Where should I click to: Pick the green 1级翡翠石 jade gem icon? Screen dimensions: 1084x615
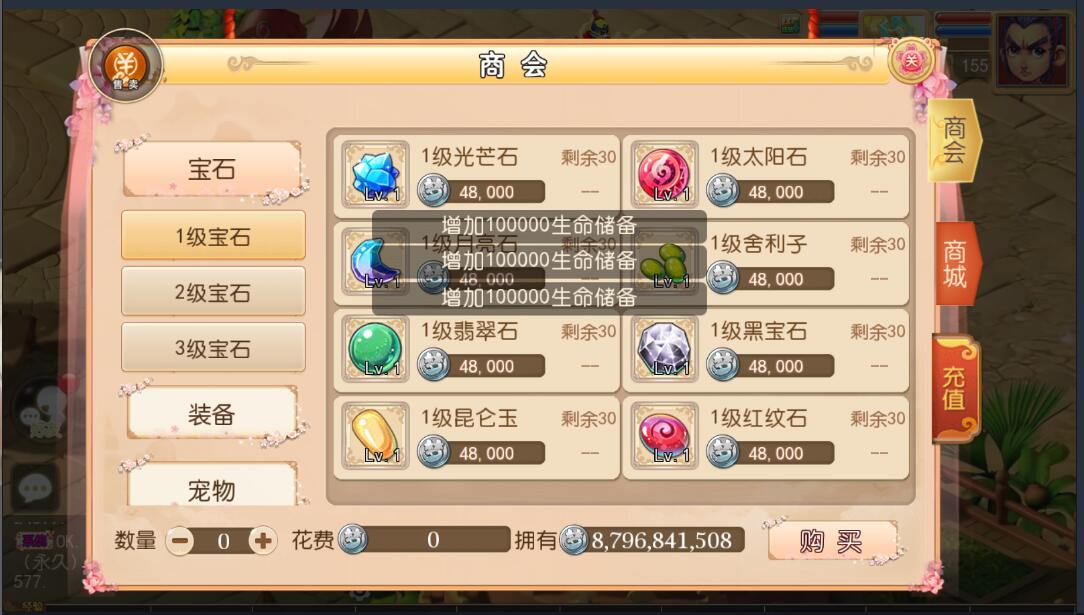point(375,348)
